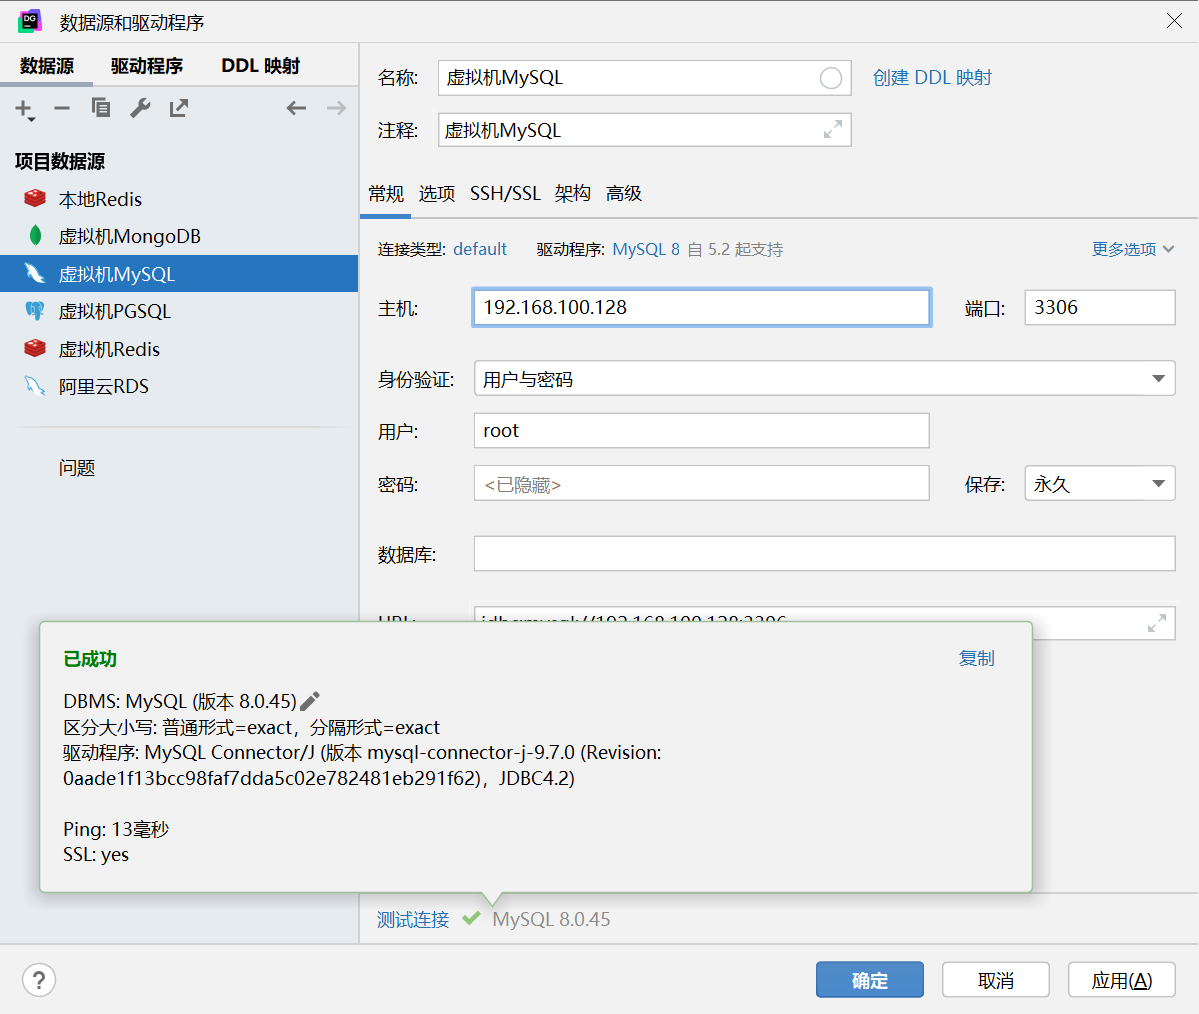This screenshot has width=1199, height=1014.
Task: Click the help question mark button
Action: pyautogui.click(x=39, y=980)
